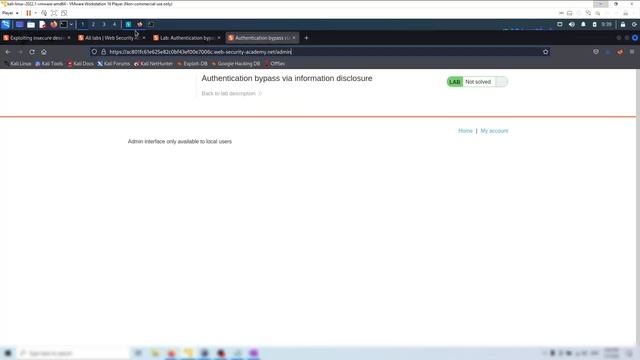Click Admin interface only available message text

pyautogui.click(x=180, y=141)
